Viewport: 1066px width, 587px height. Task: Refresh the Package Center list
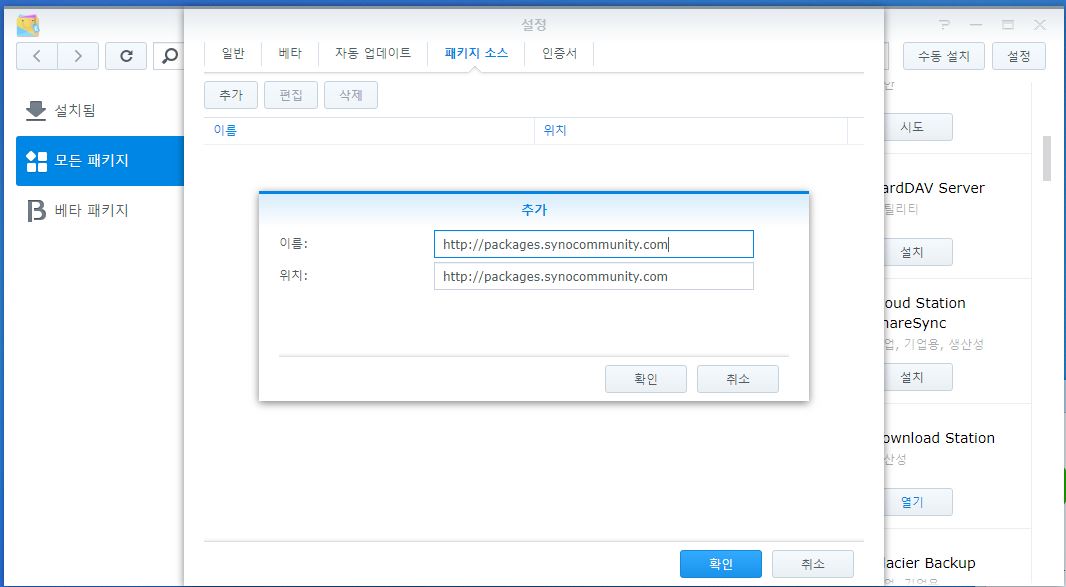tap(126, 56)
